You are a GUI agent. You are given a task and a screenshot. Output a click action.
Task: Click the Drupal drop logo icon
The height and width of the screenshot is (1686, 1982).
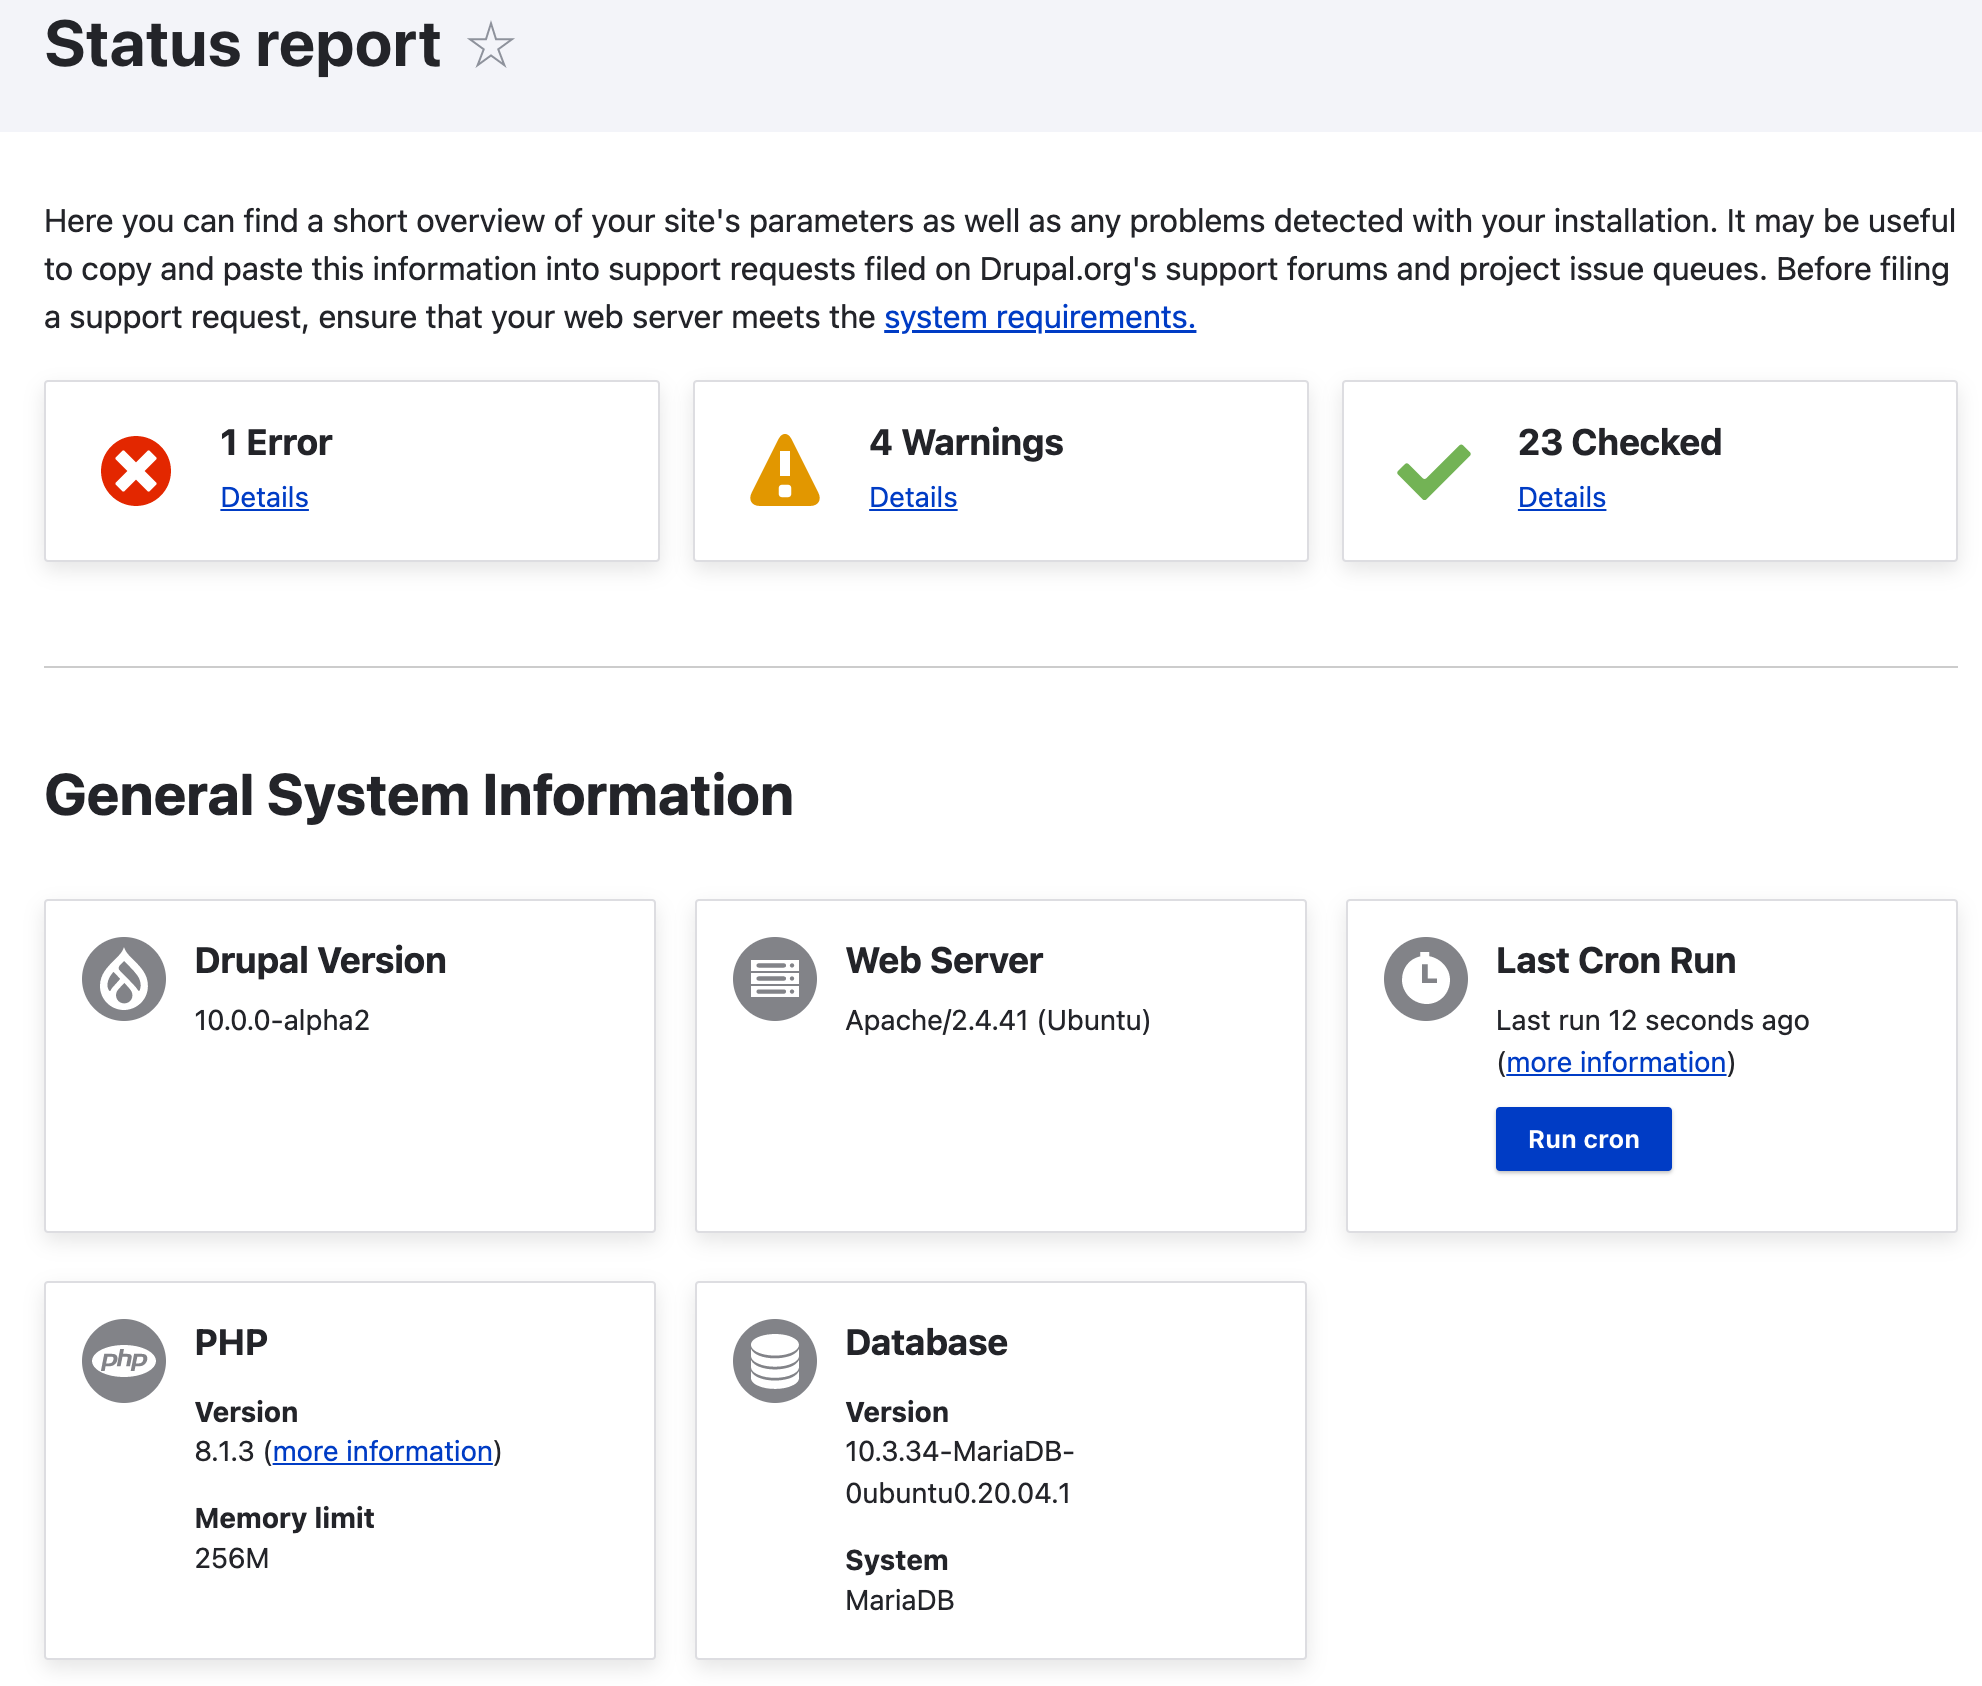(x=124, y=979)
